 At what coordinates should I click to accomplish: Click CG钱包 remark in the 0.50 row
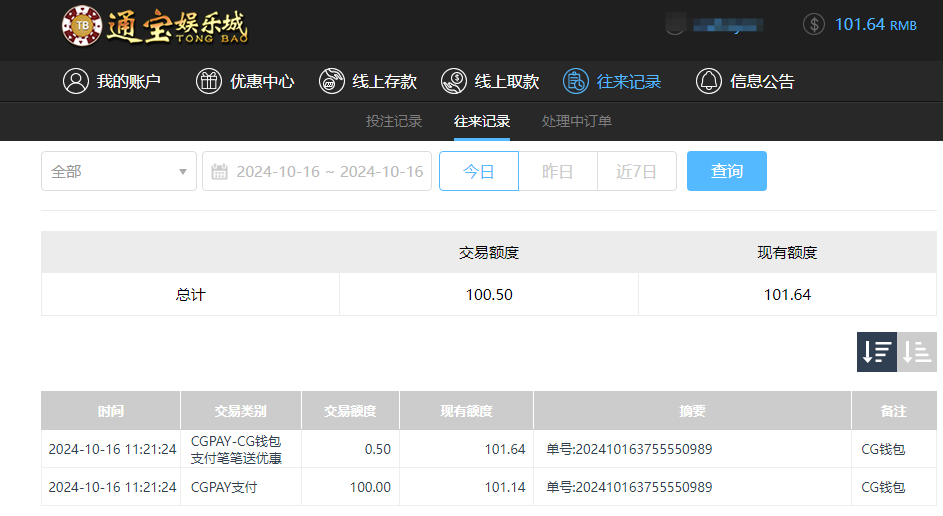(883, 449)
